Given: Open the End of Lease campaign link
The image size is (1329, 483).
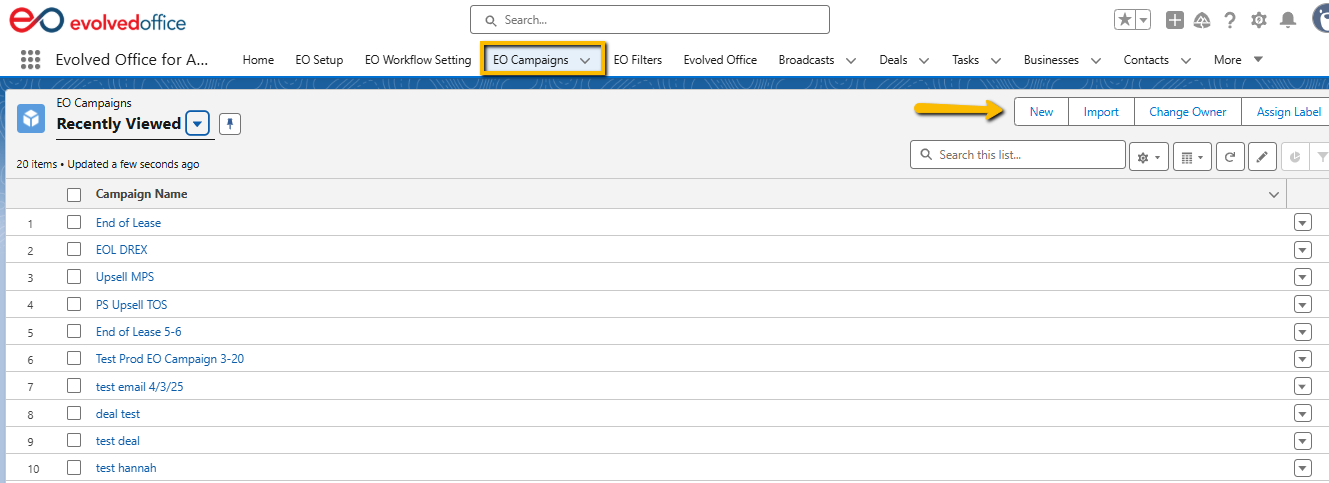Looking at the screenshot, I should 128,222.
